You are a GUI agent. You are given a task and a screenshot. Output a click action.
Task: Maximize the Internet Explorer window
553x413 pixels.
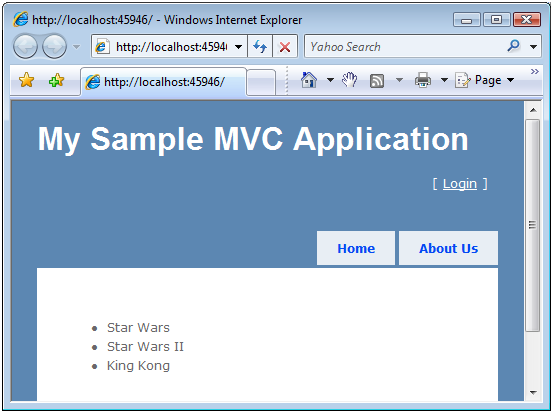click(496, 20)
